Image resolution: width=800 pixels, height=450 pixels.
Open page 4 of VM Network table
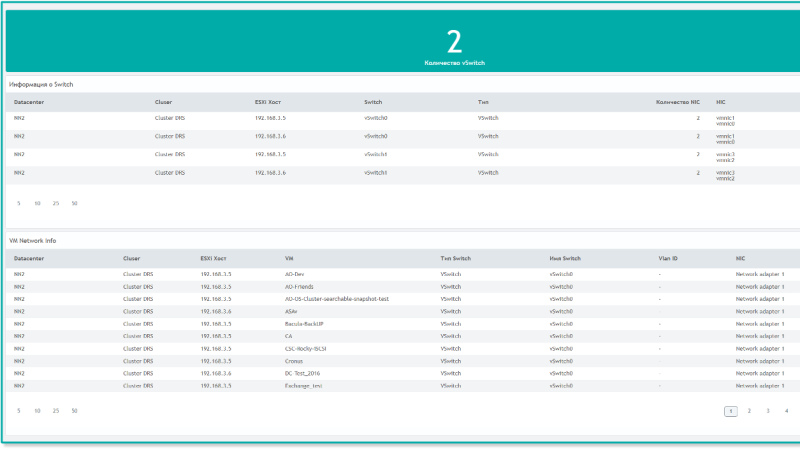pos(786,411)
